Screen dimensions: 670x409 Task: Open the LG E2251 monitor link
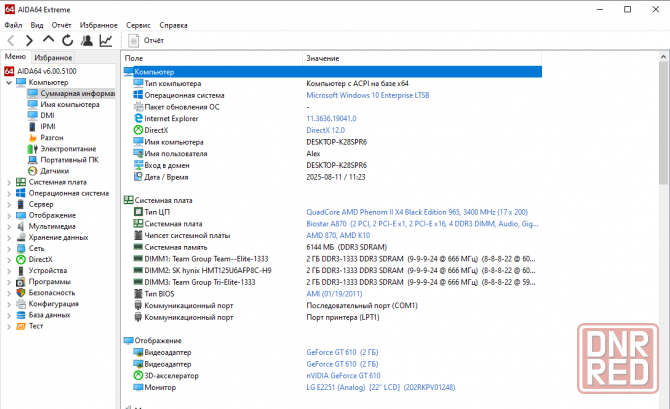pos(380,387)
